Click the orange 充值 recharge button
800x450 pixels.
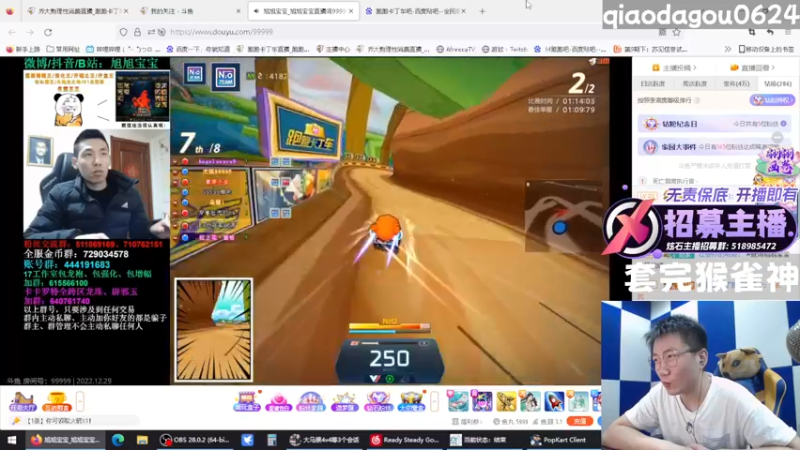coord(580,421)
